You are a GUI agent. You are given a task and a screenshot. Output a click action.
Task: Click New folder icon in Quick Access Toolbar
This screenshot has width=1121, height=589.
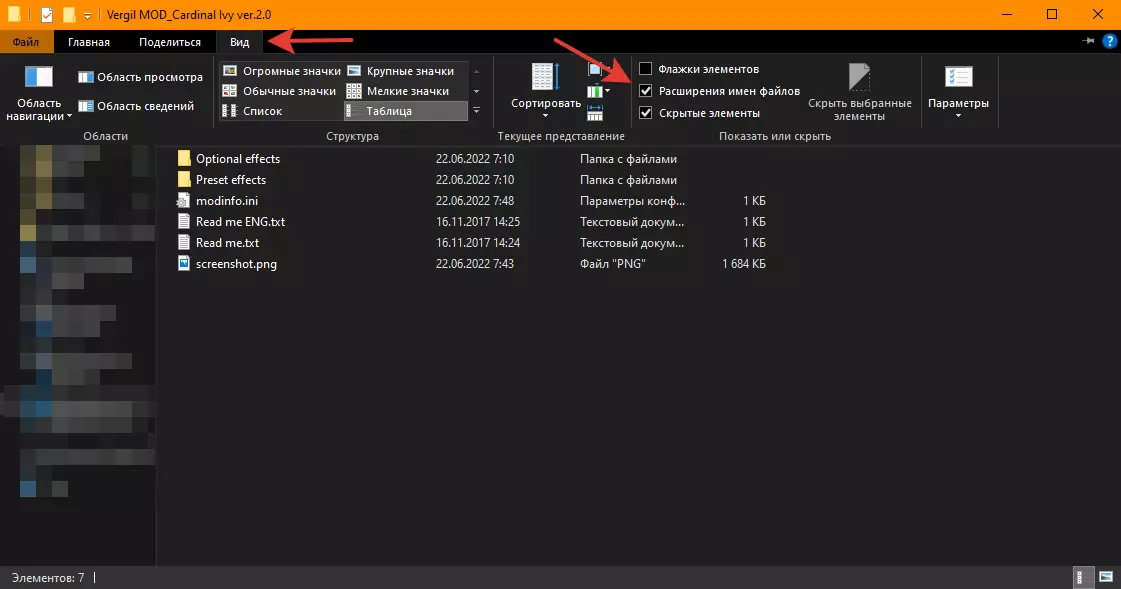tap(69, 14)
